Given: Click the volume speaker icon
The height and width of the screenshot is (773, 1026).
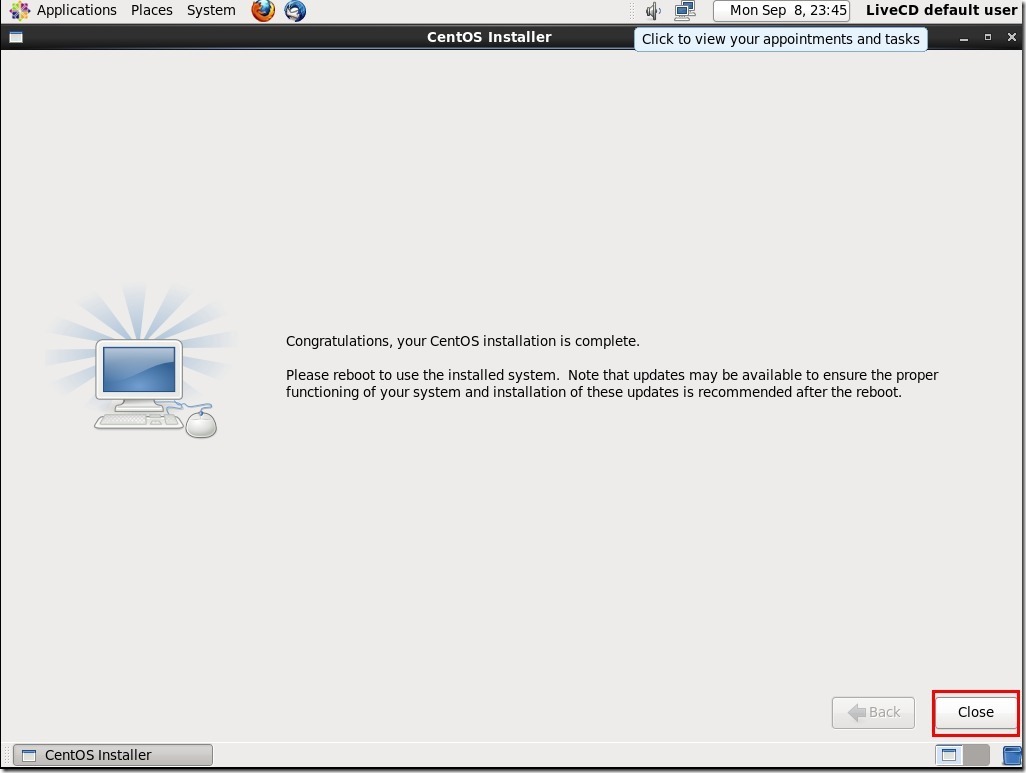Looking at the screenshot, I should pyautogui.click(x=653, y=10).
